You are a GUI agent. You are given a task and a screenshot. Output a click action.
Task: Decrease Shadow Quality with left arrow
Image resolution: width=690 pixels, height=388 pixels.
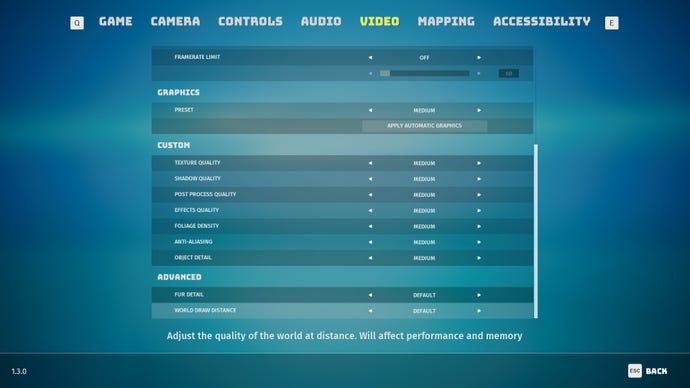[x=370, y=179]
